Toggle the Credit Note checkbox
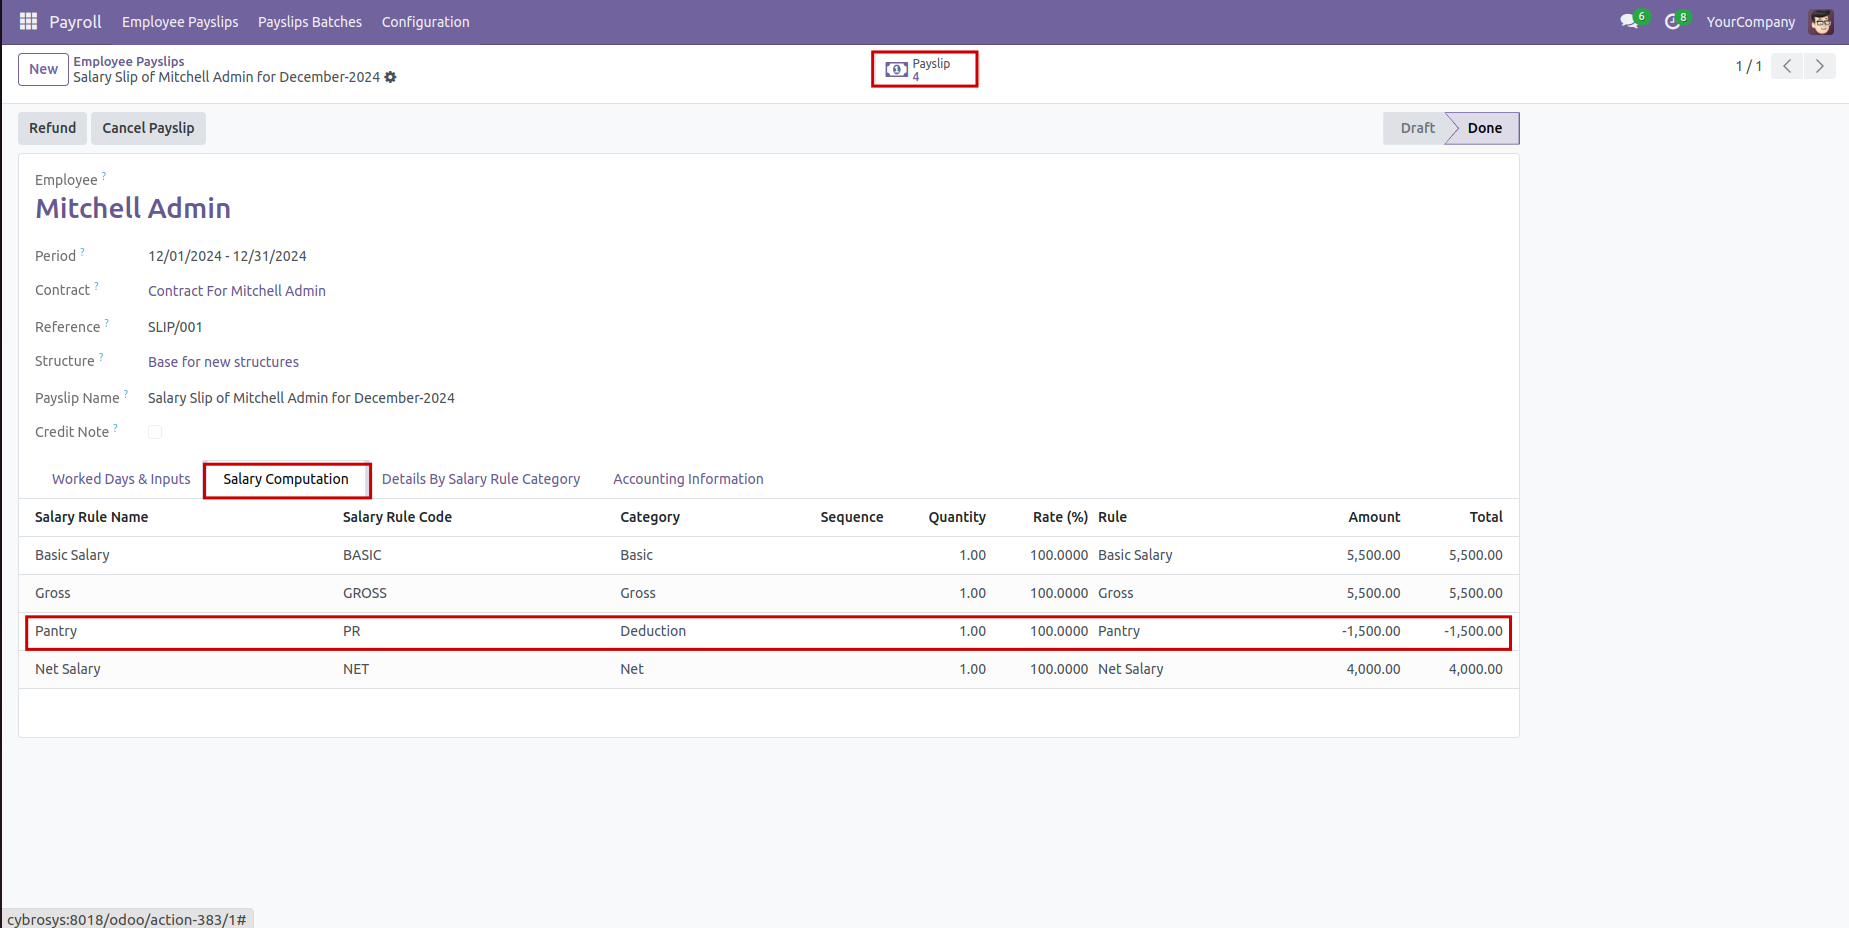Viewport: 1849px width, 928px height. tap(155, 432)
